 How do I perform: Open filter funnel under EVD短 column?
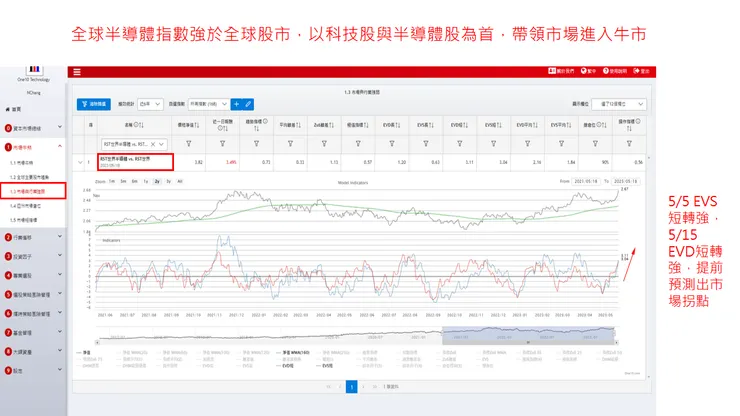[x=460, y=144]
